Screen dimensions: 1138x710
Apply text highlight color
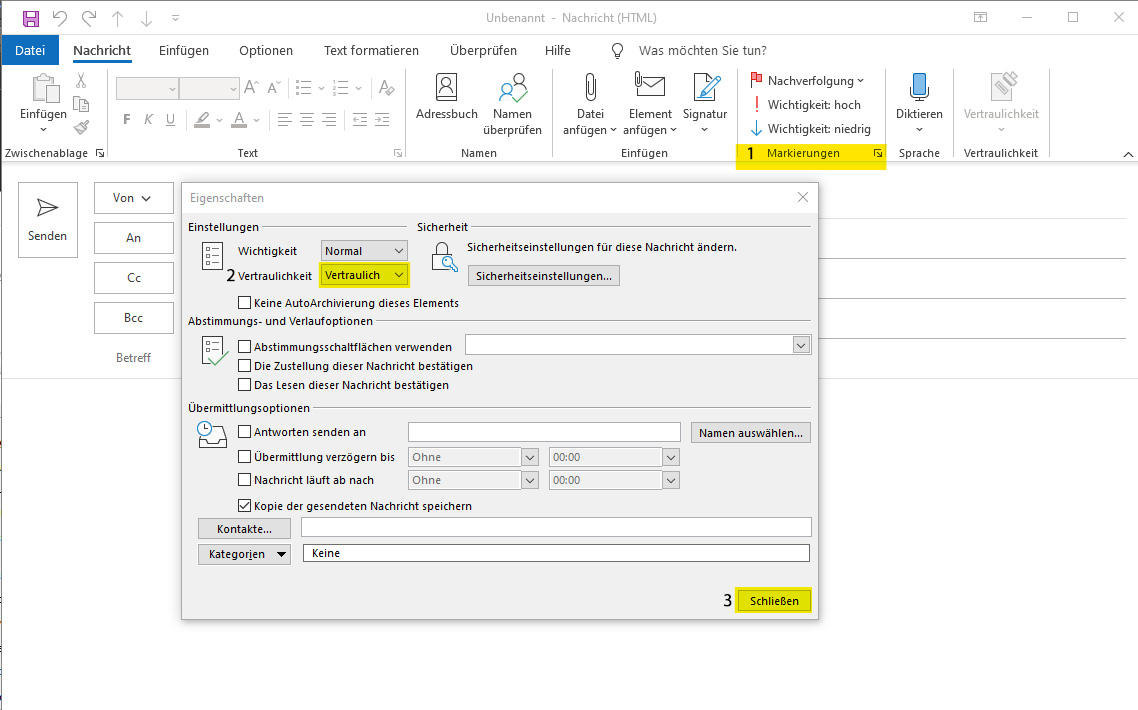(x=202, y=120)
